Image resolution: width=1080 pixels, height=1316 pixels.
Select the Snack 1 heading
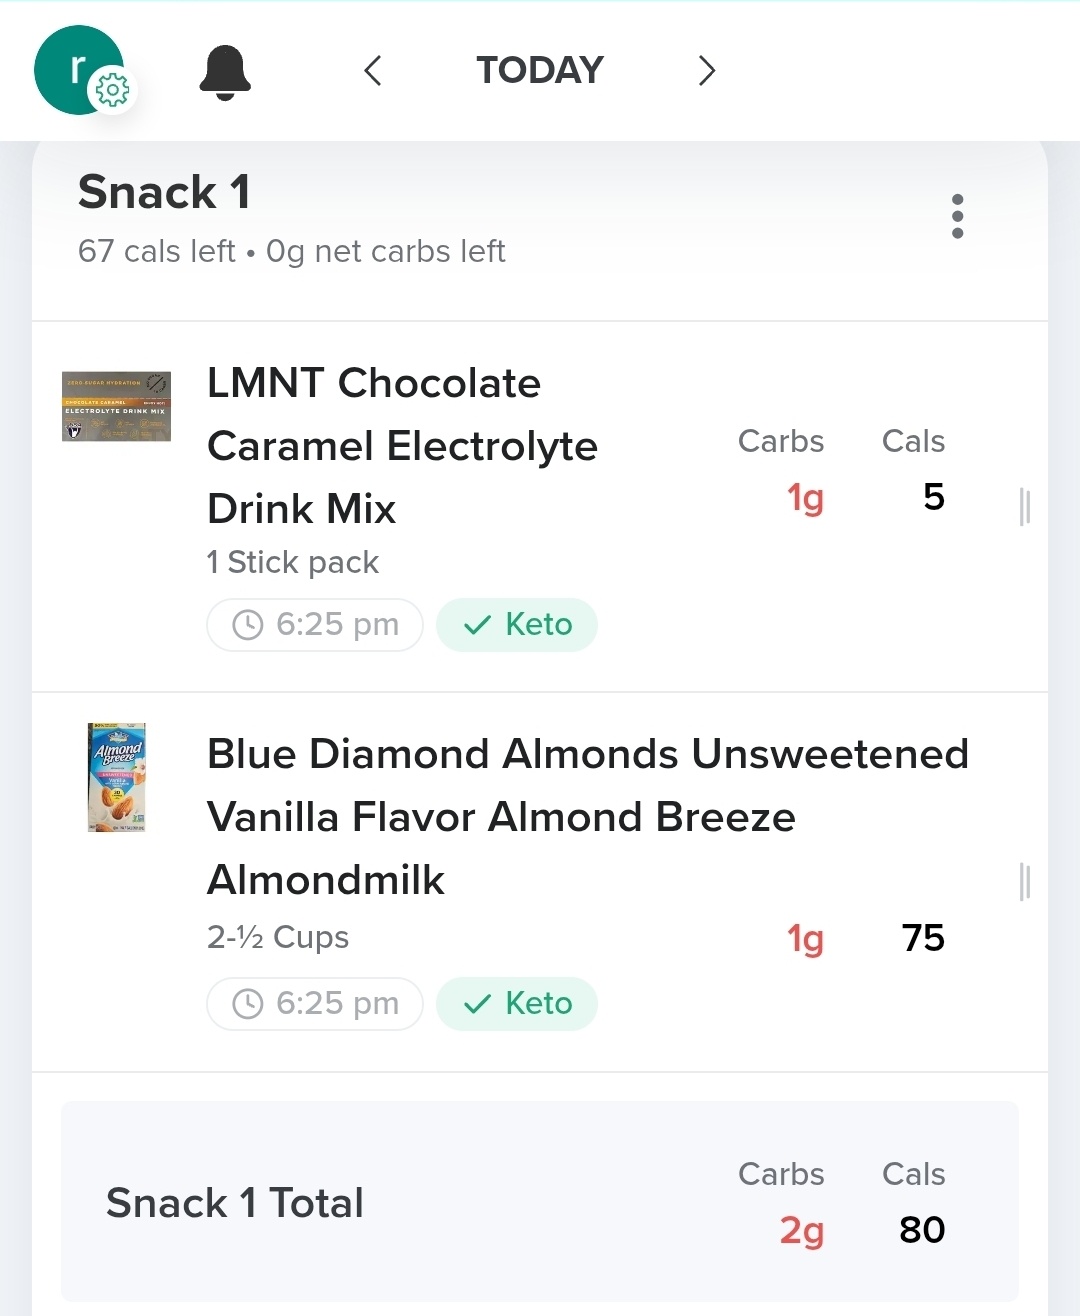pos(164,192)
